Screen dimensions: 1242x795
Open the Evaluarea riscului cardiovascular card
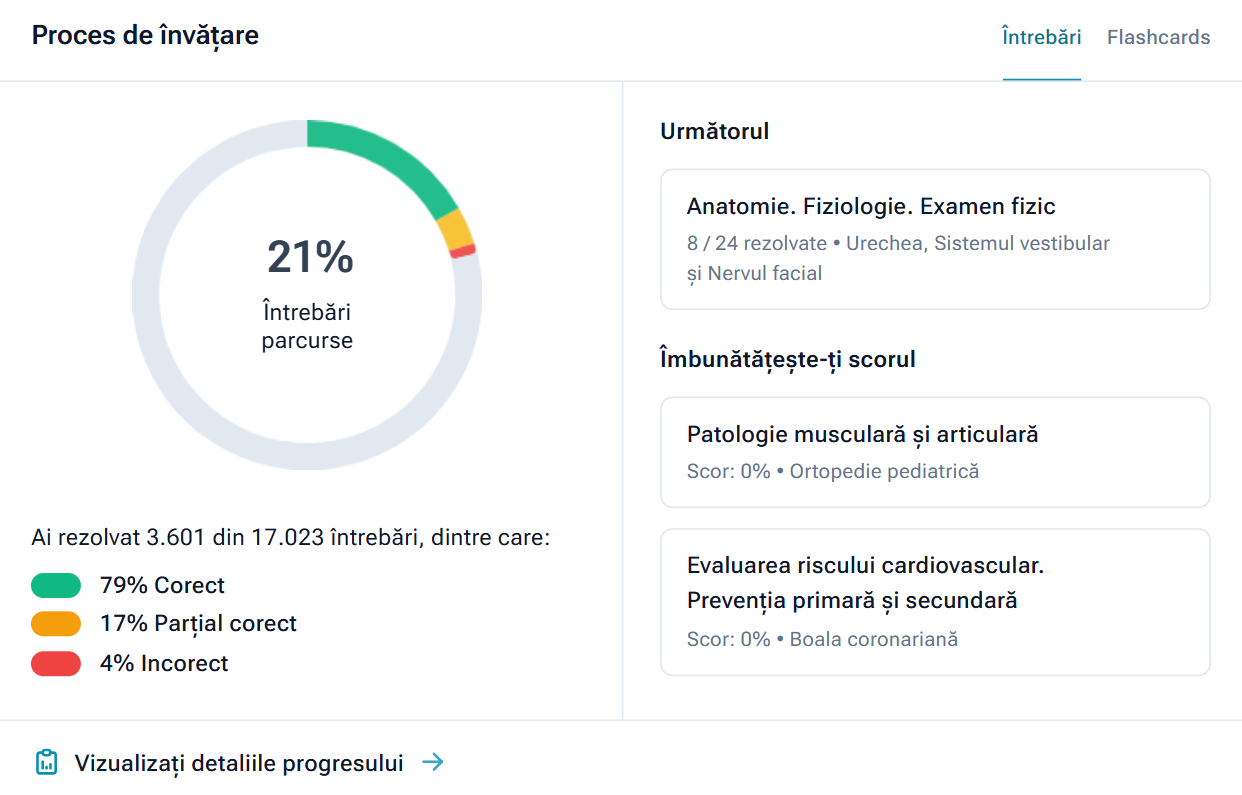point(934,600)
